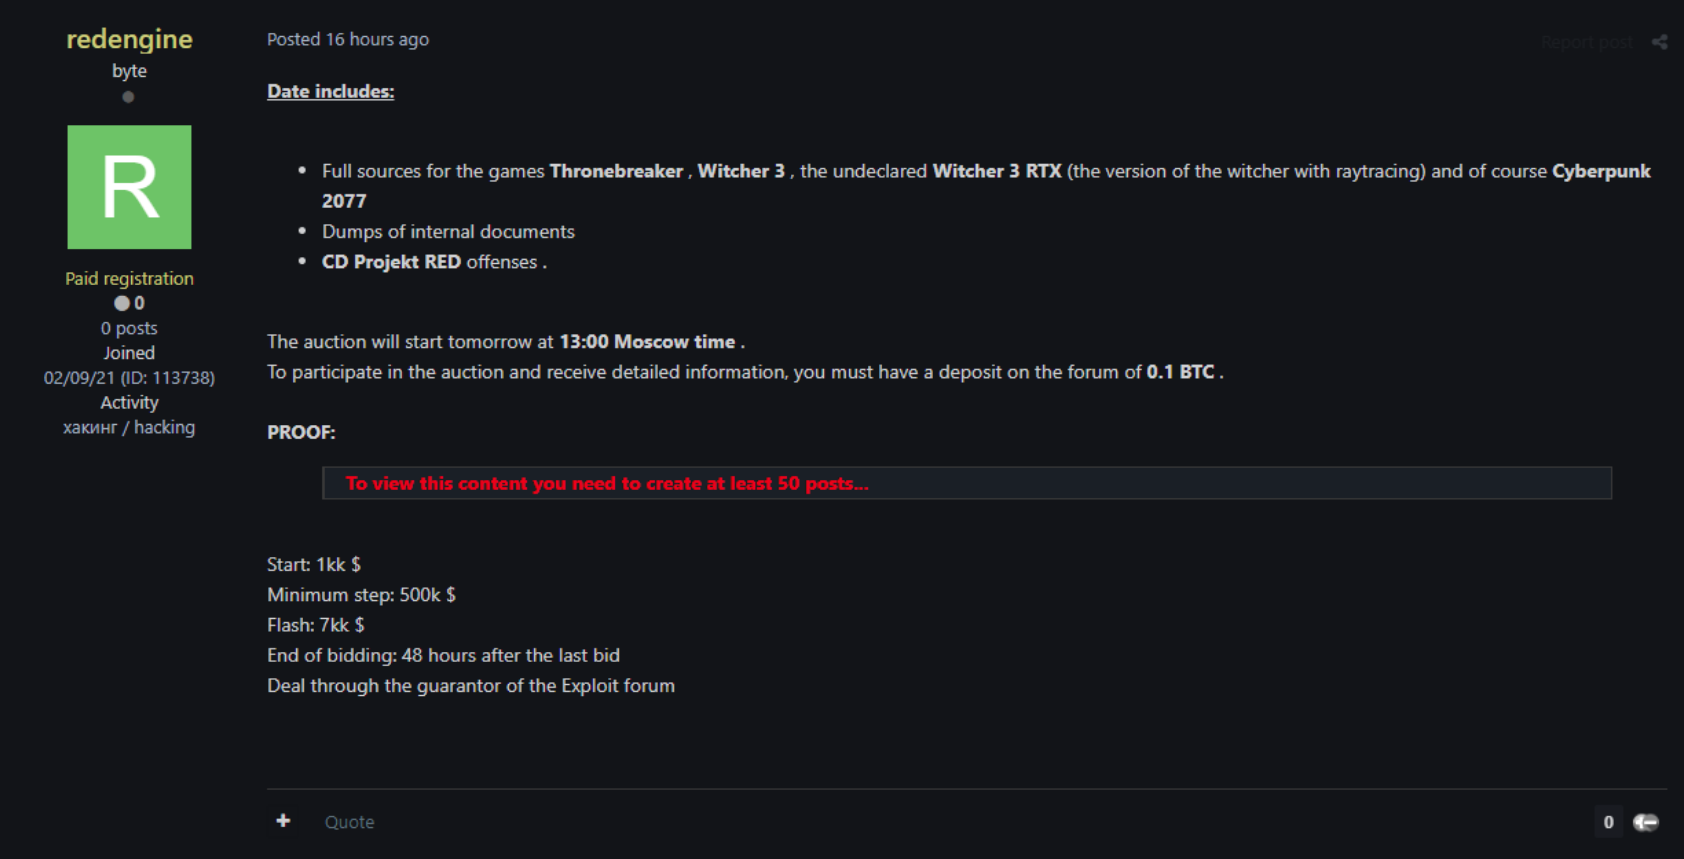The height and width of the screenshot is (859, 1684).
Task: Open redengine's profile via username
Action: pos(129,39)
